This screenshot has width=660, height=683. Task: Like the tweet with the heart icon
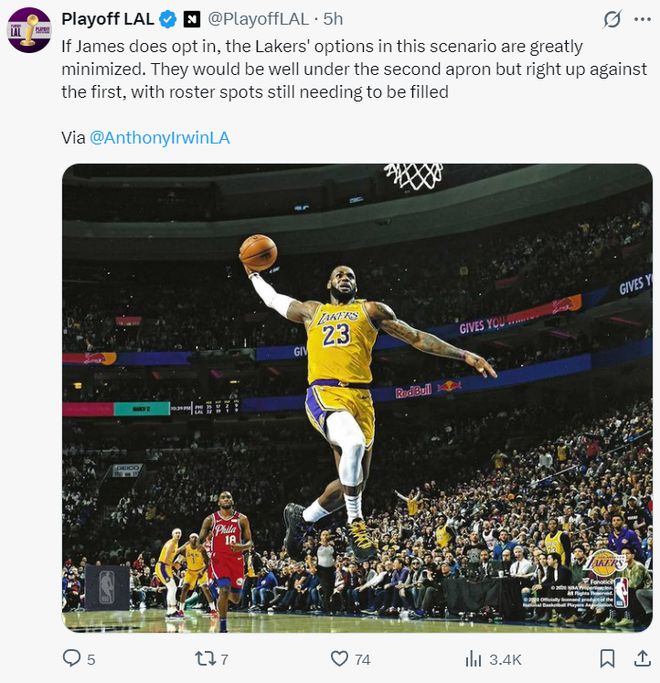pyautogui.click(x=339, y=659)
